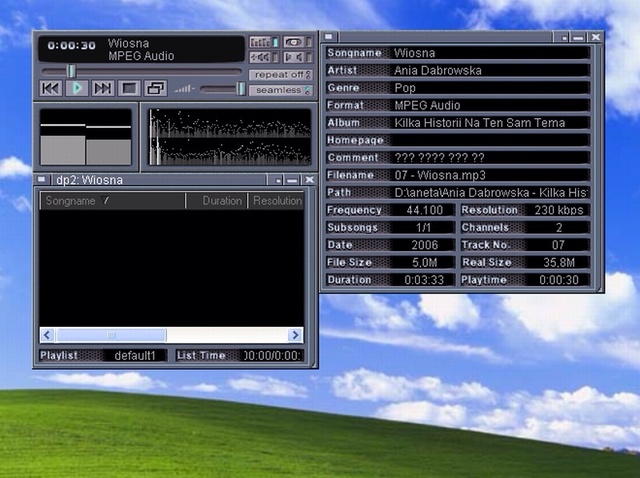Click the Track No. value 07
The image size is (640, 478).
coord(558,245)
